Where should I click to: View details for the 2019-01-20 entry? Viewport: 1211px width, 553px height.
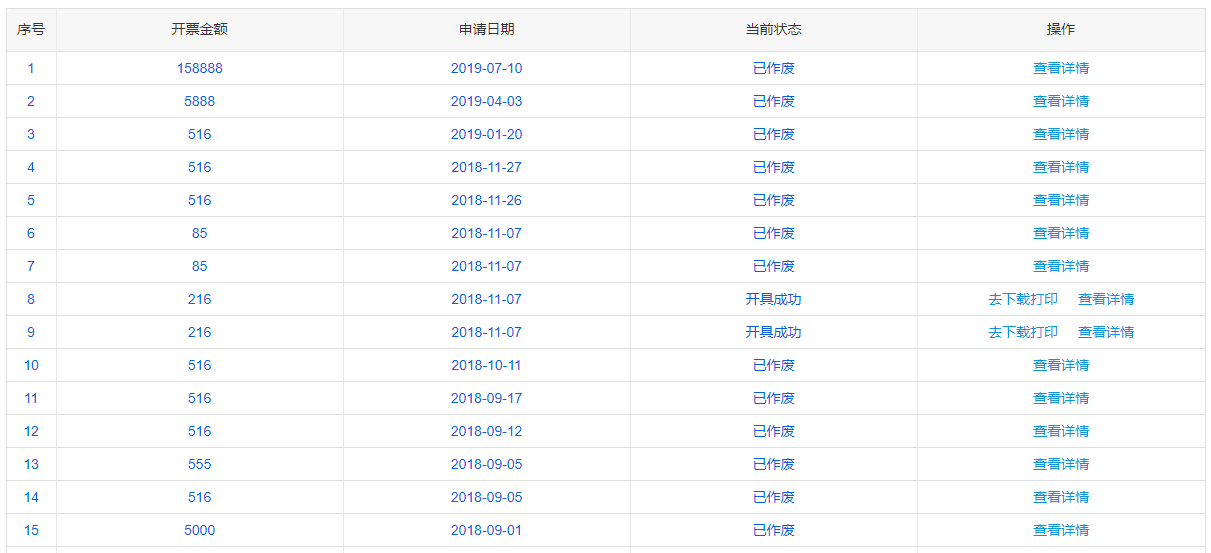pyautogui.click(x=1061, y=134)
